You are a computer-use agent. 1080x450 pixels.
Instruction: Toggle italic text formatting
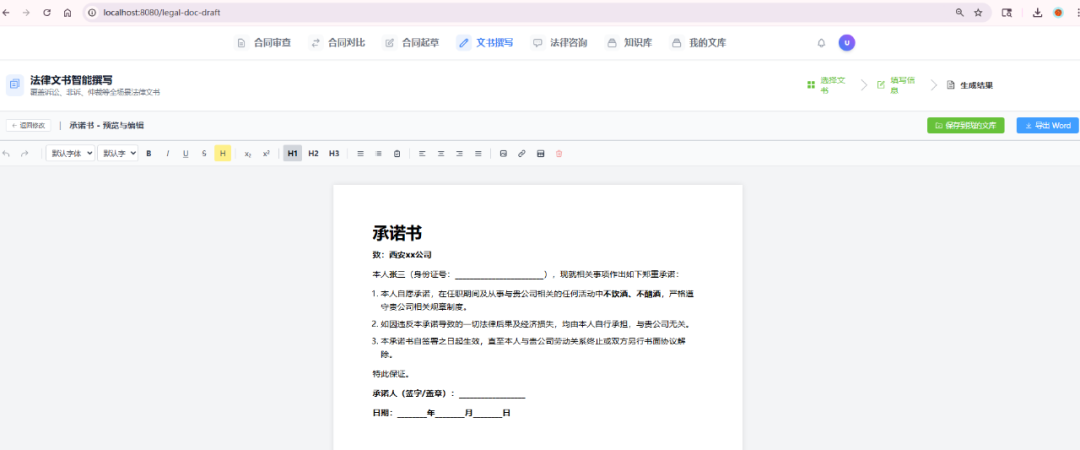point(167,153)
